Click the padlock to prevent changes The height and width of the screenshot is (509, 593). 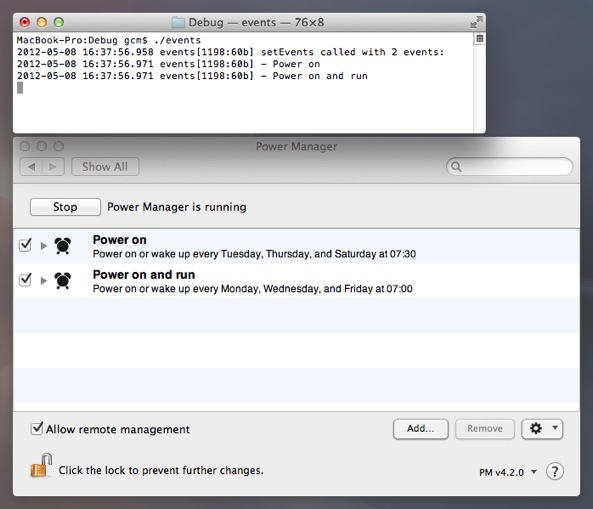(41, 466)
